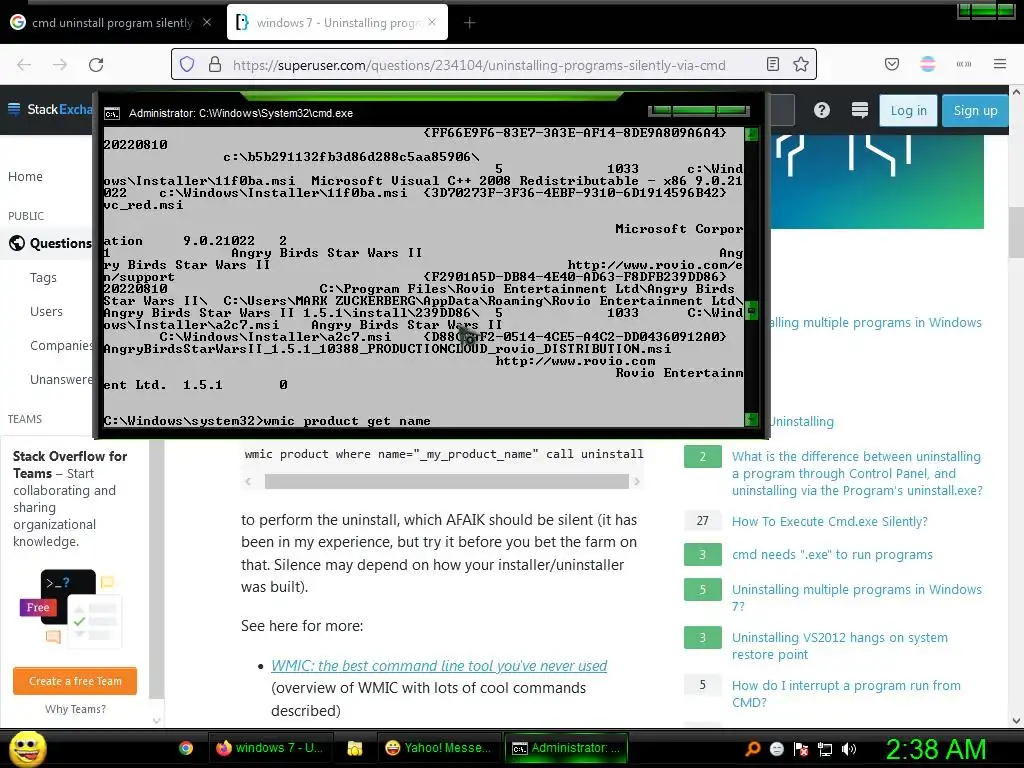This screenshot has height=768, width=1024.
Task: Click the 2:38 AM clock
Action: tap(935, 749)
